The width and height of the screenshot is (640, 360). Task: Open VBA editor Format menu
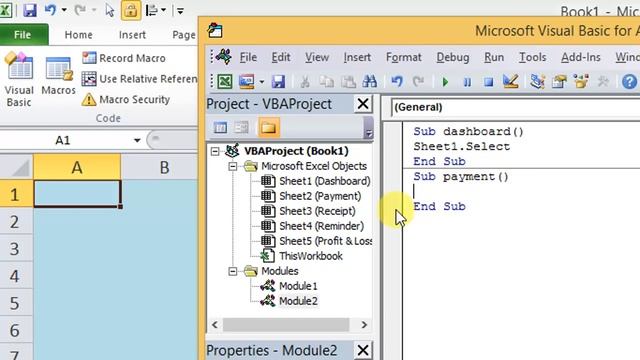coord(404,58)
